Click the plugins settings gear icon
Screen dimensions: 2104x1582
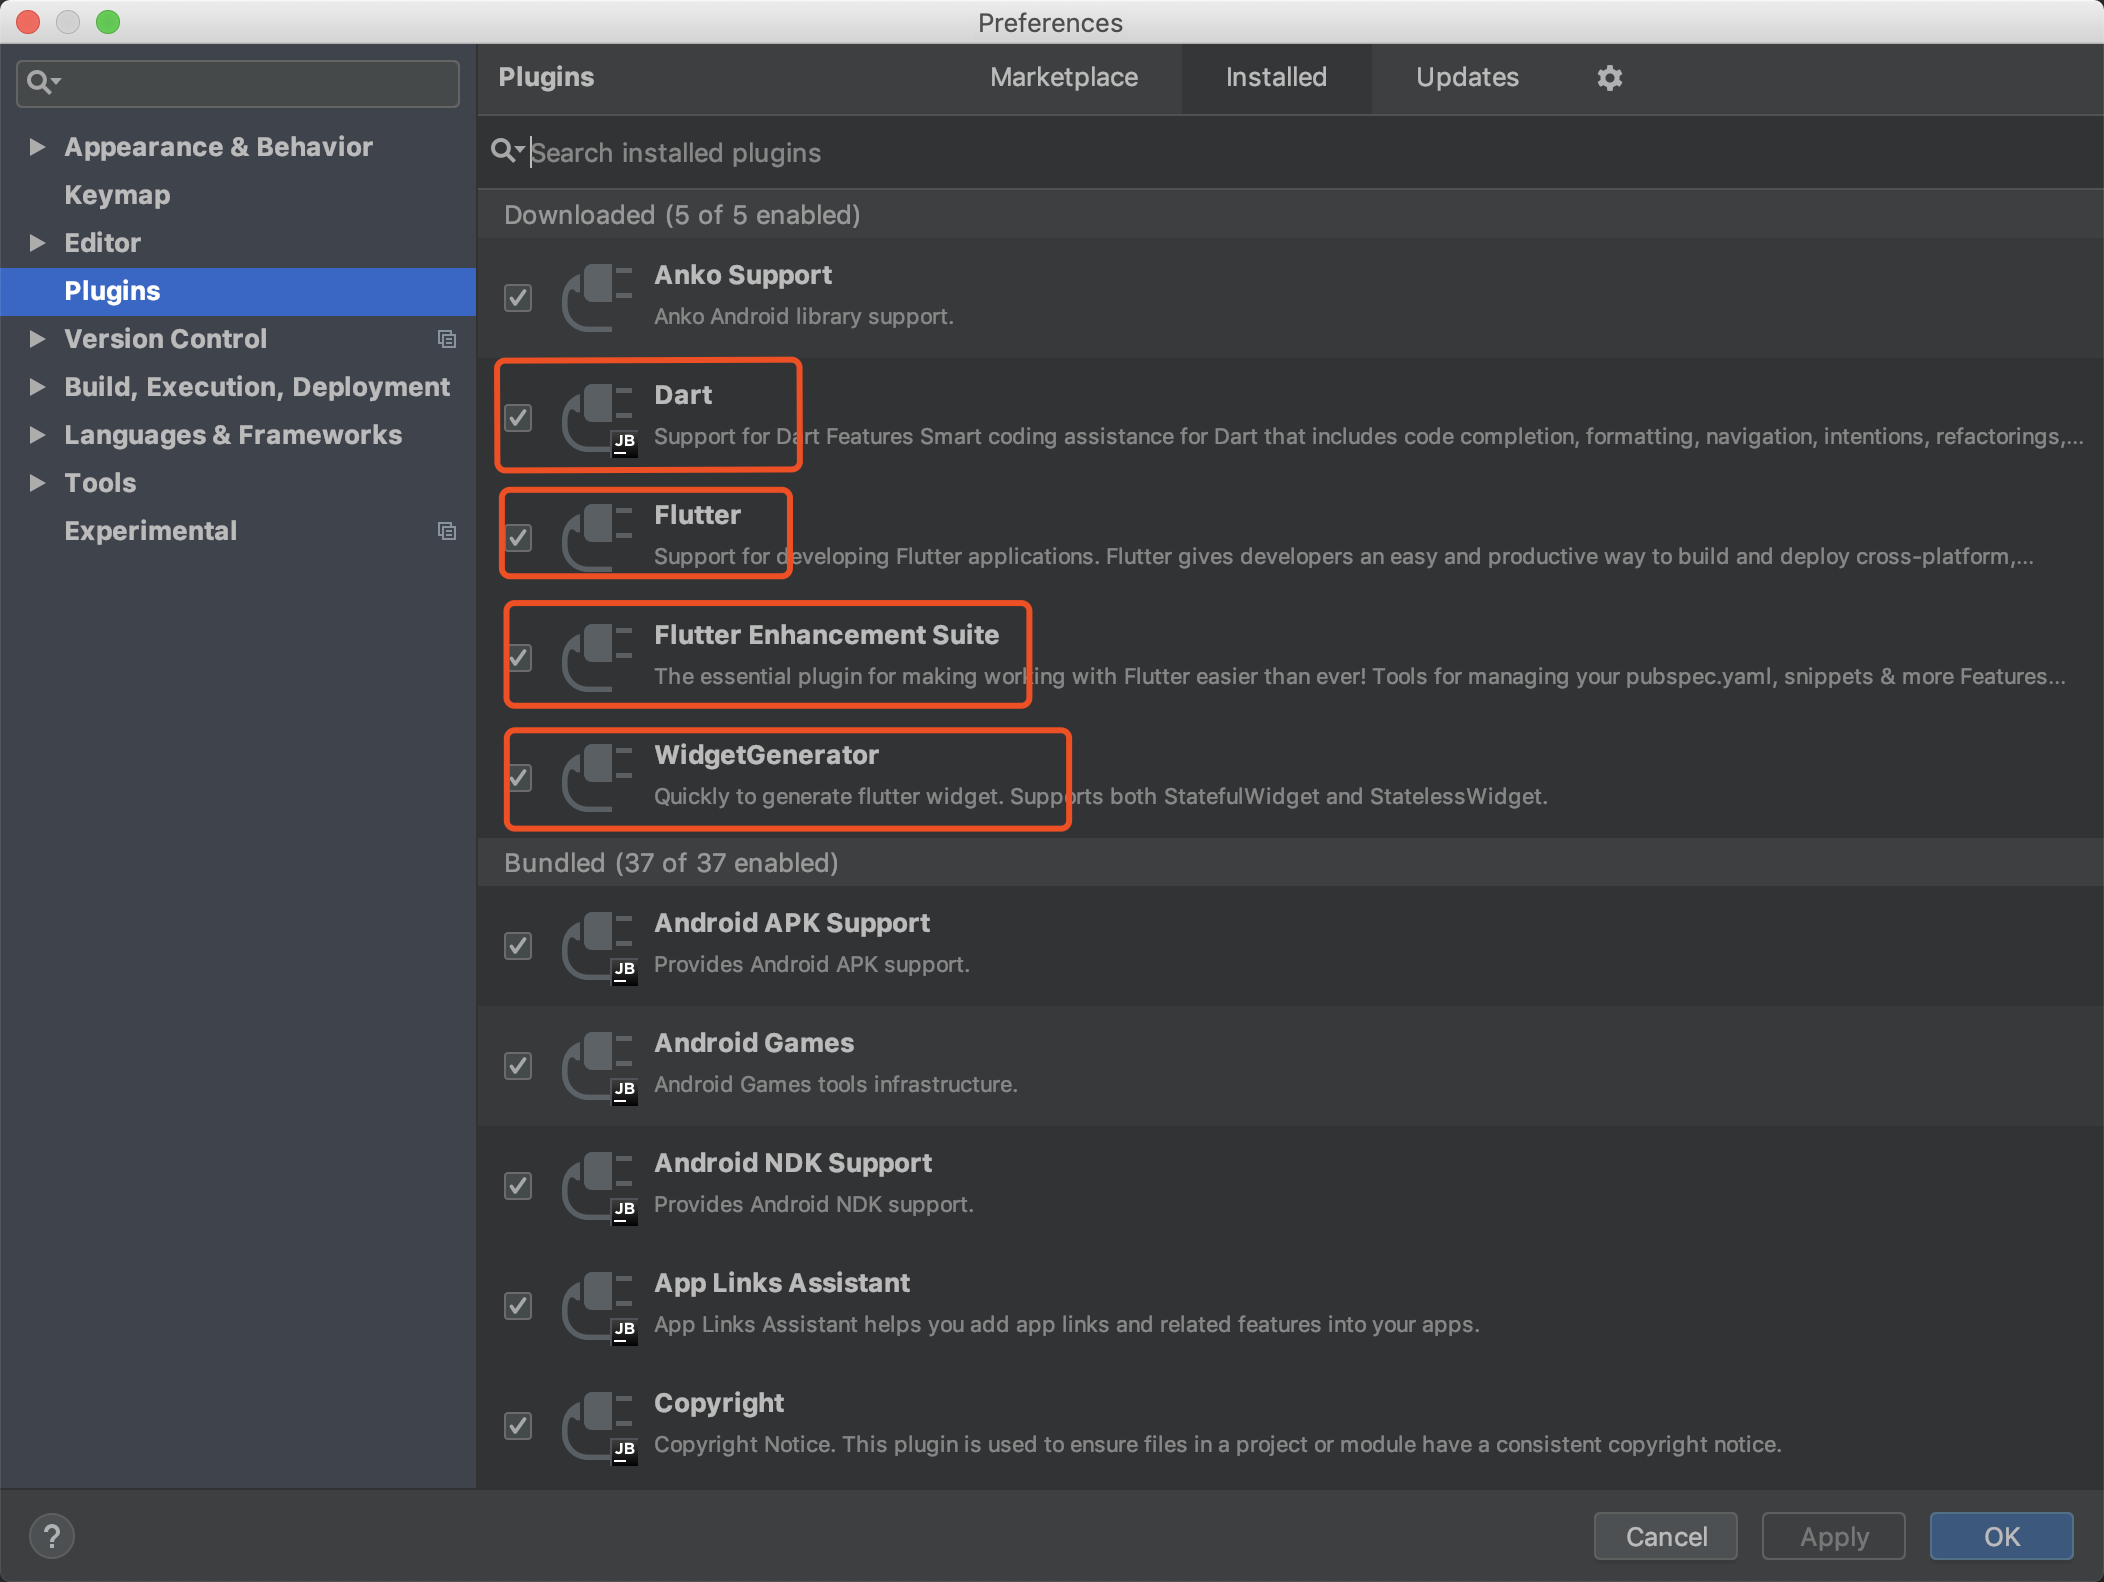[1609, 78]
